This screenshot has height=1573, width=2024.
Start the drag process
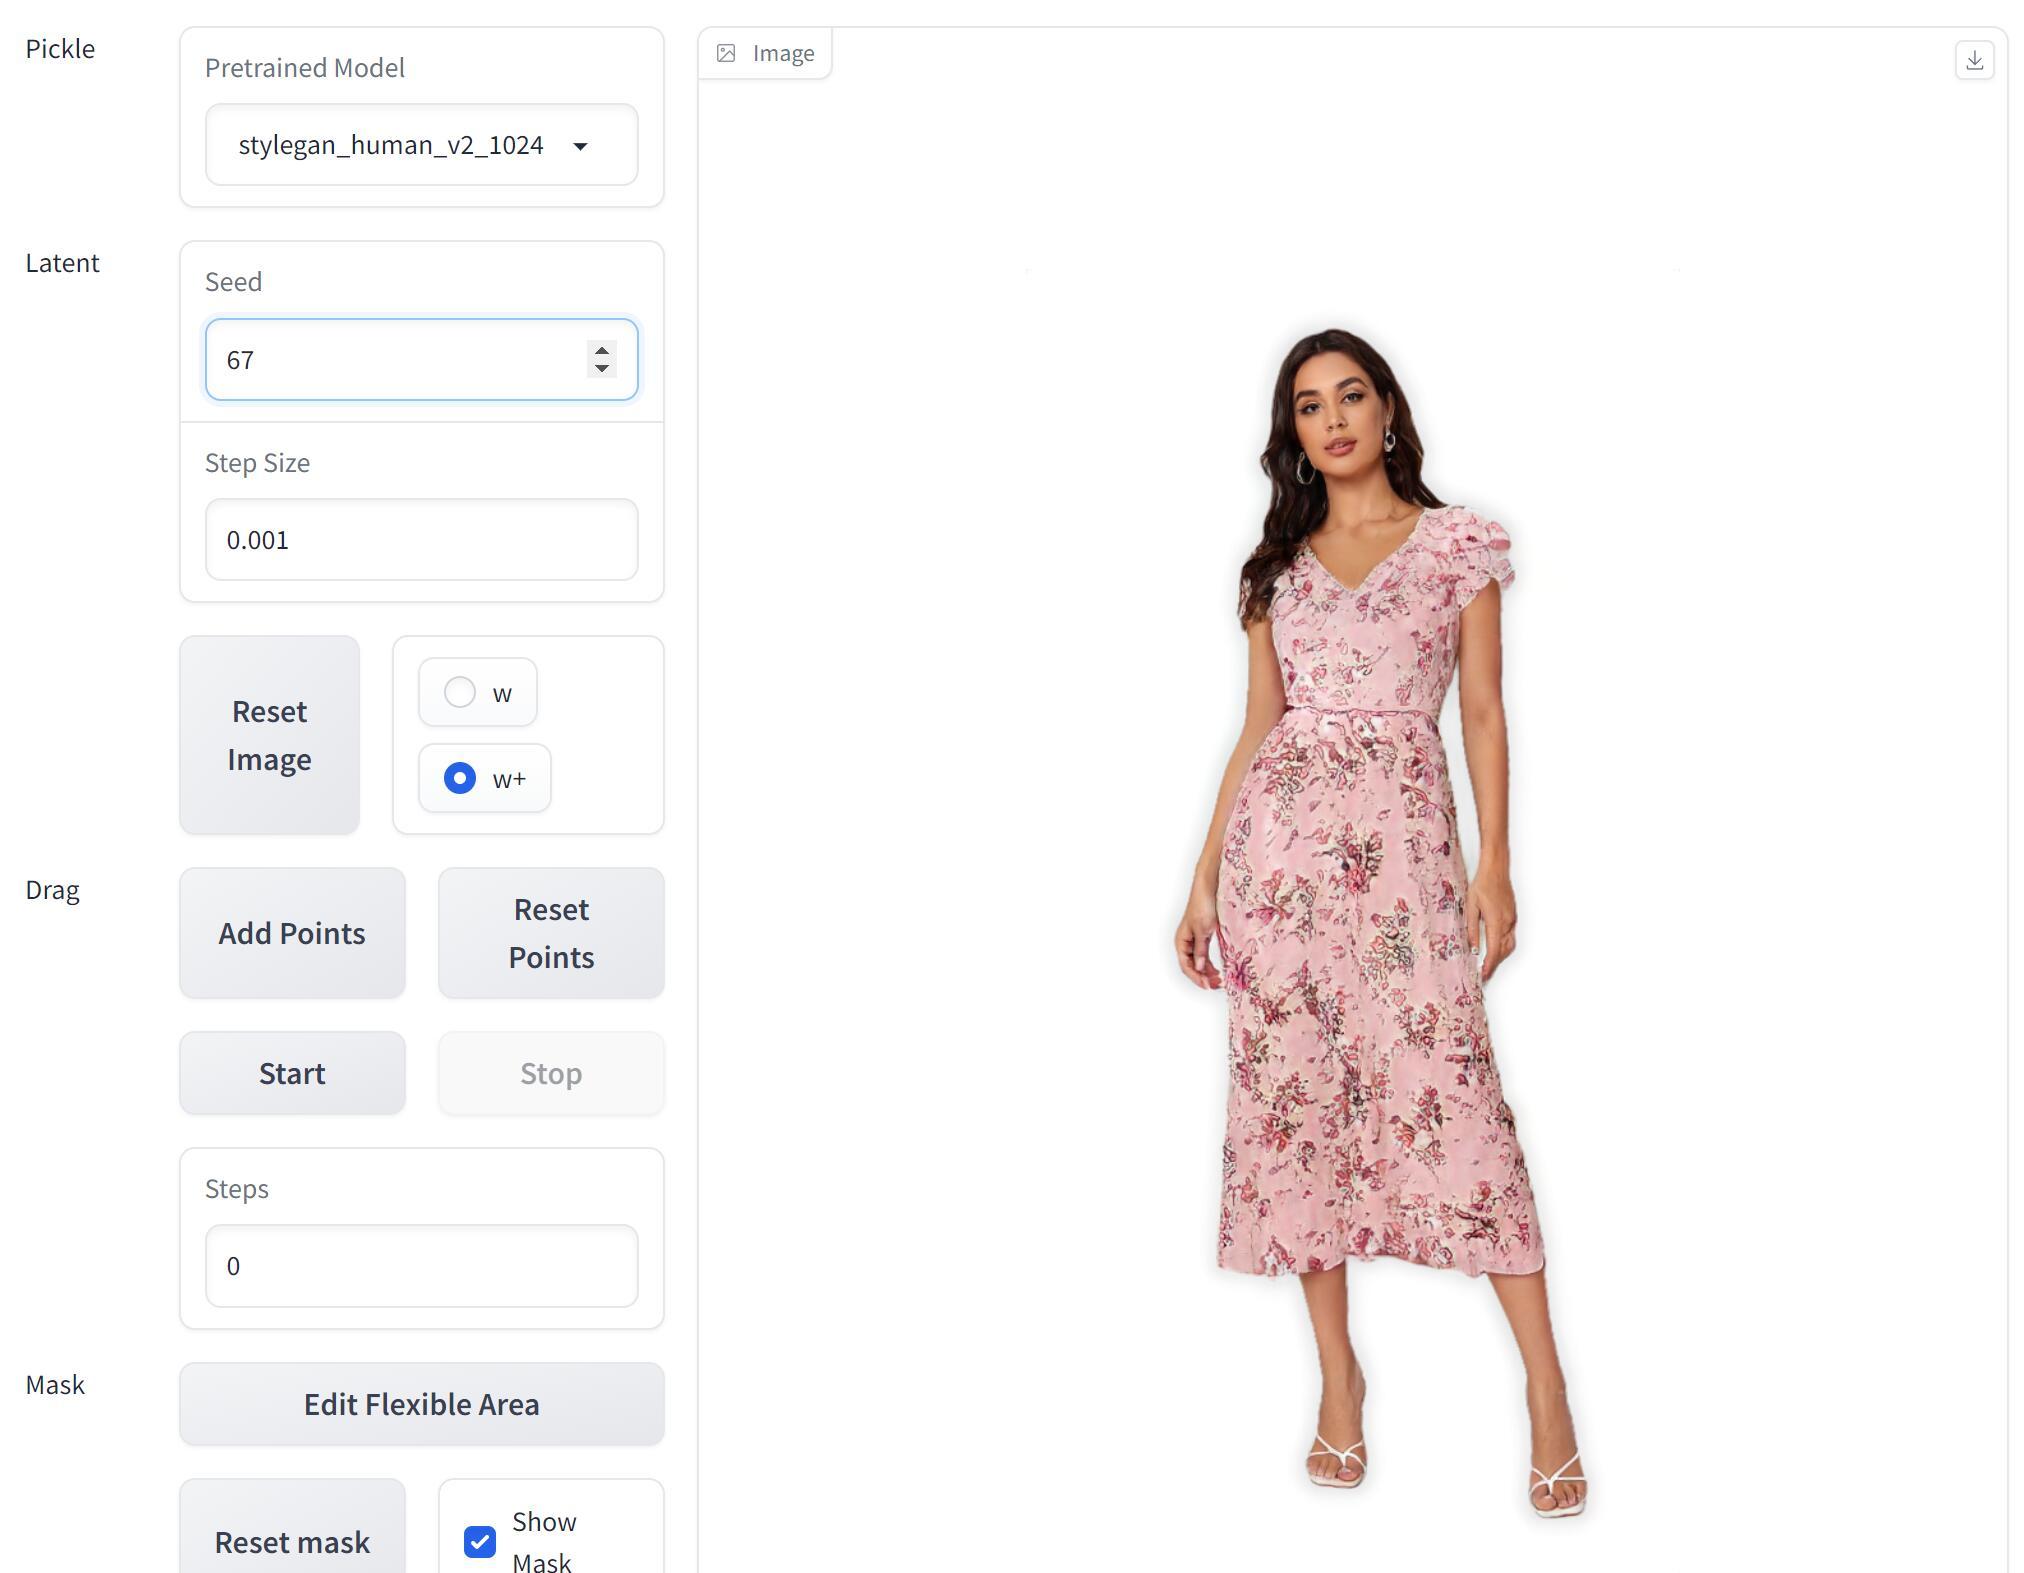tap(292, 1073)
